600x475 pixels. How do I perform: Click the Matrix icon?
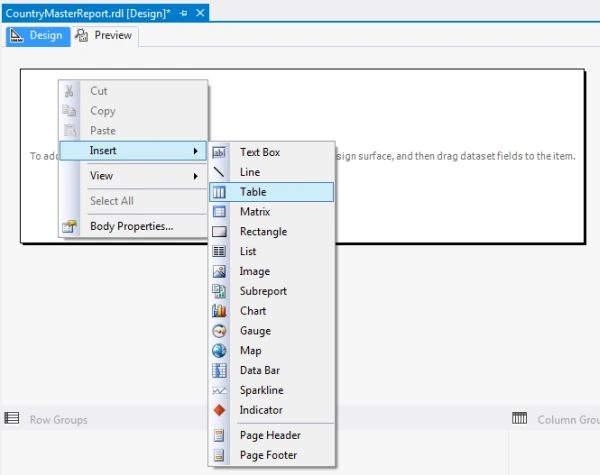click(x=219, y=212)
